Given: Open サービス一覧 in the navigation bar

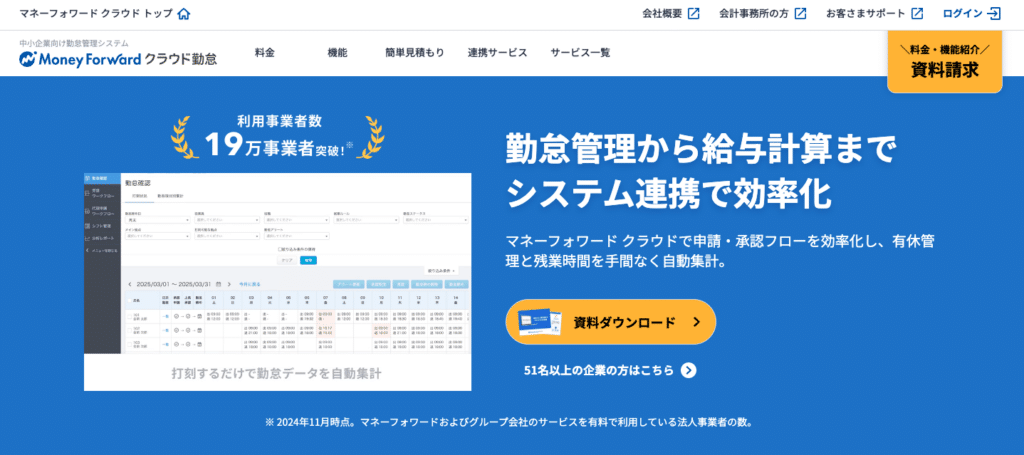Looking at the screenshot, I should pyautogui.click(x=580, y=53).
